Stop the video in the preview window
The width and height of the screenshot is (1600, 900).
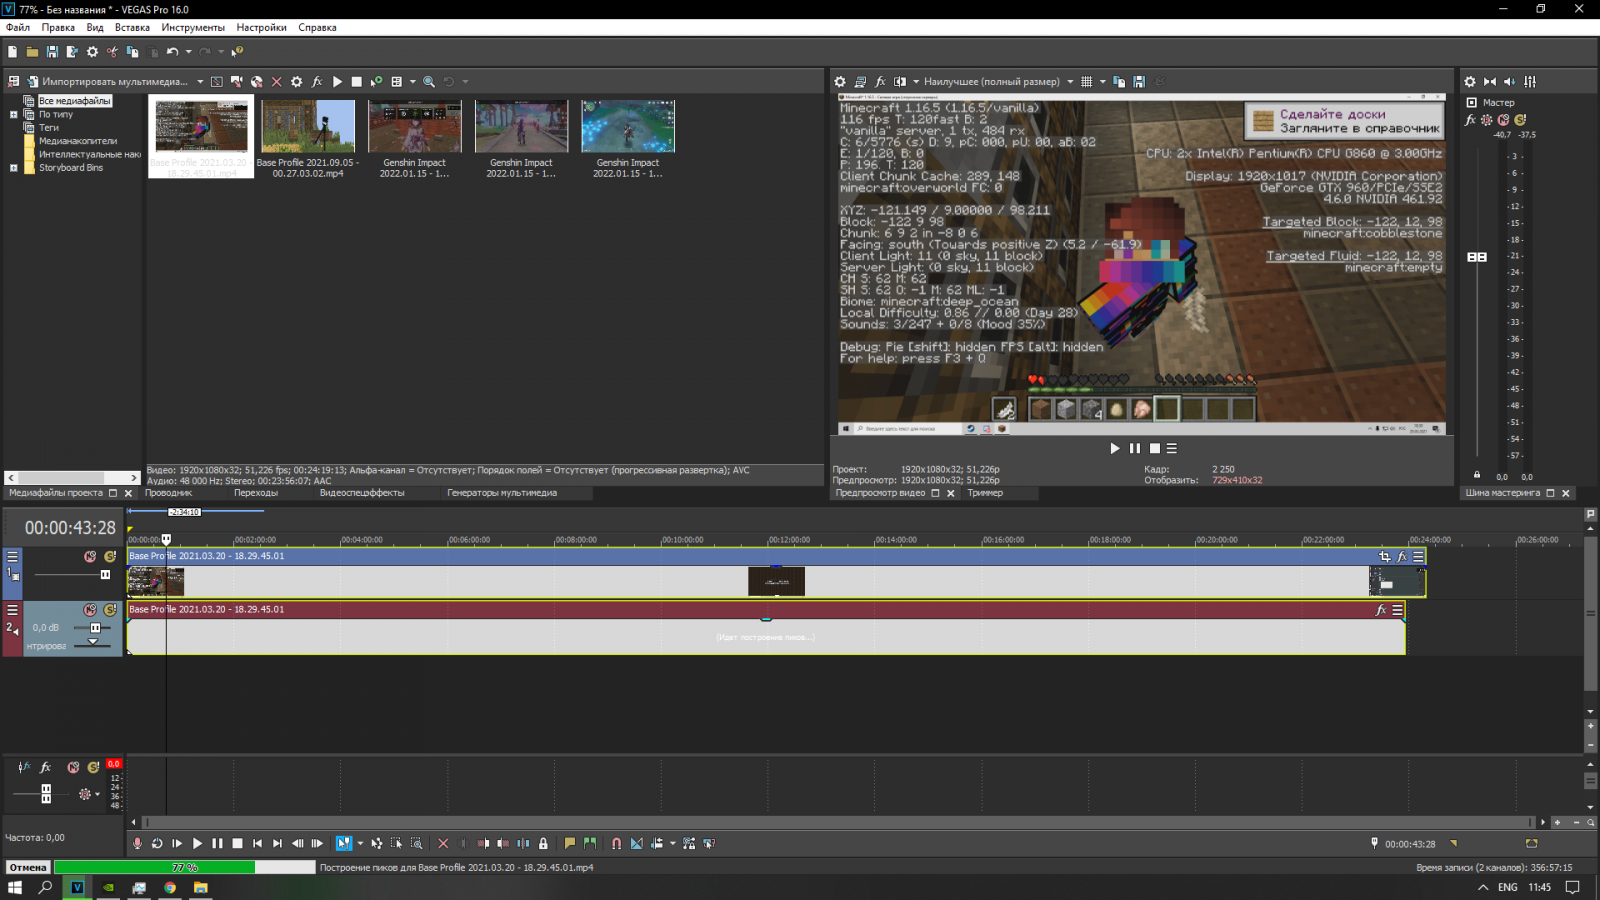click(1155, 449)
